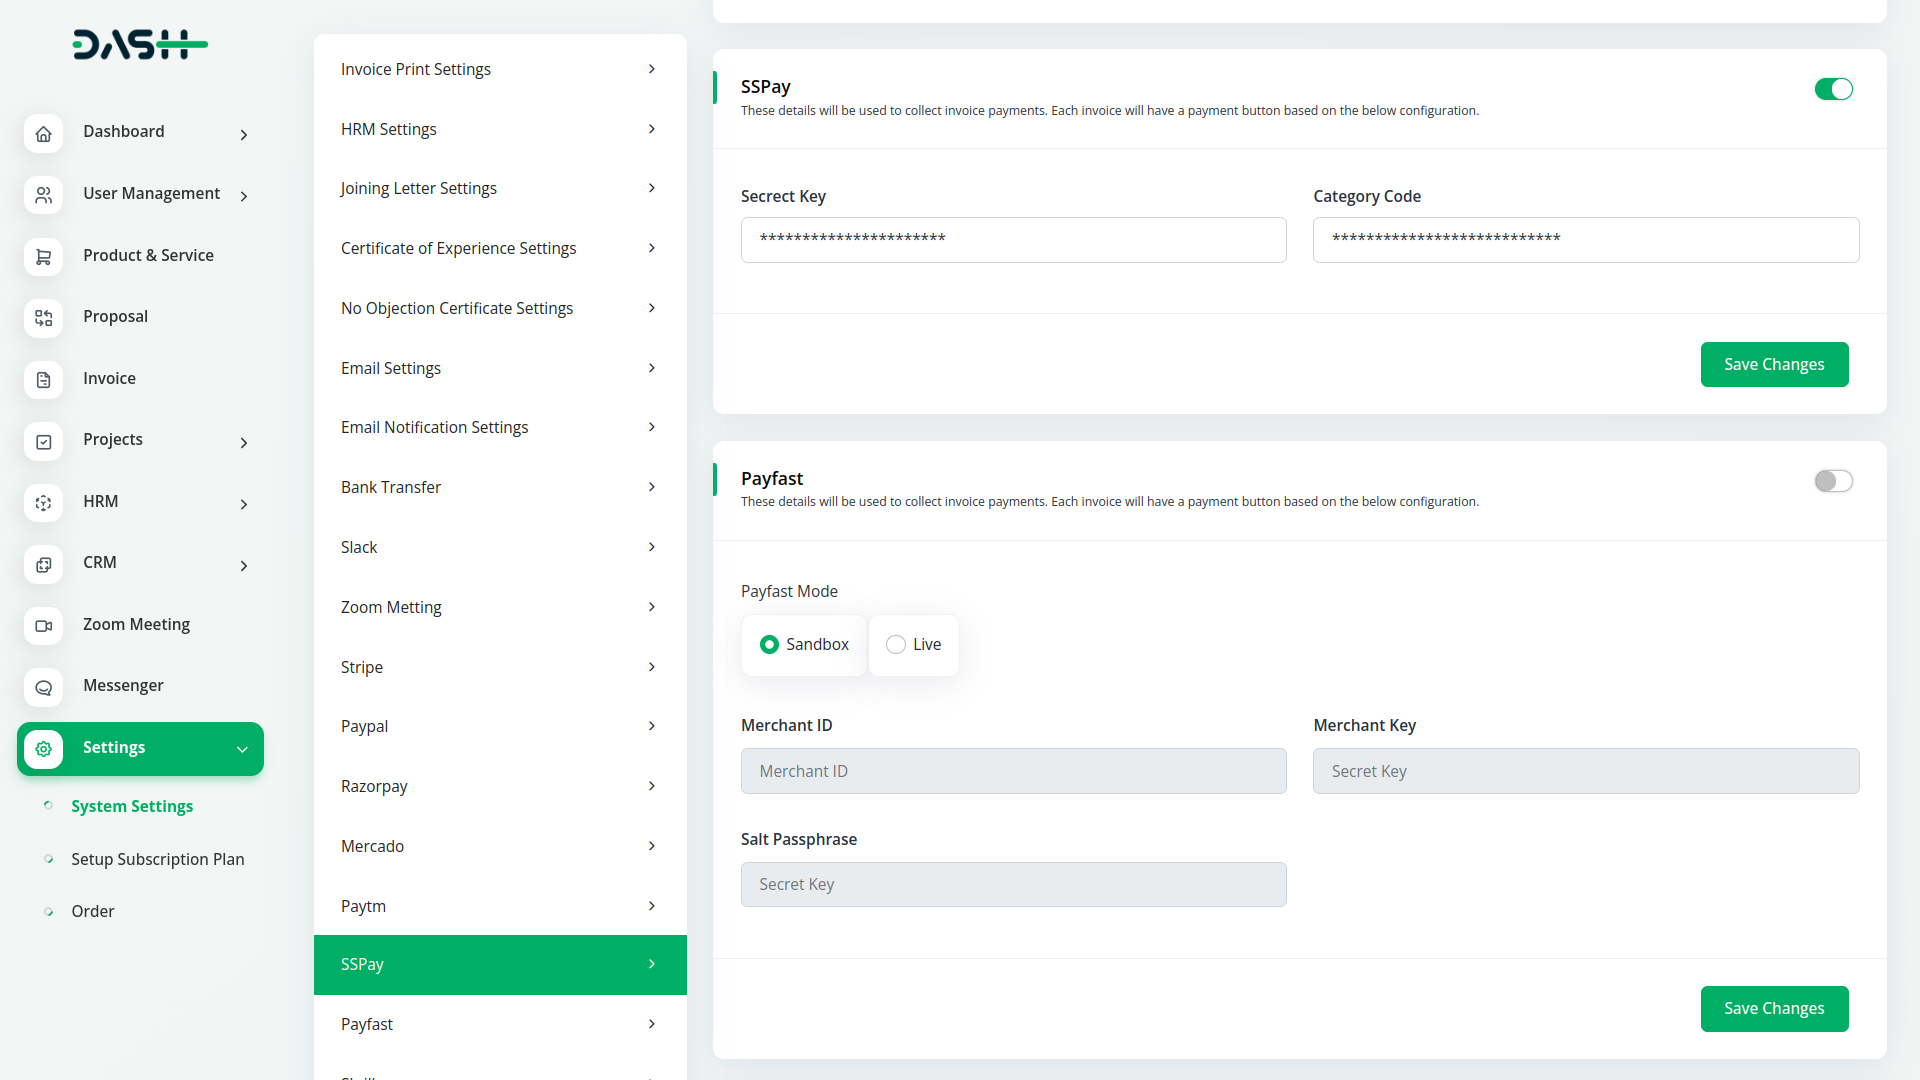Click the Dash logo
1920x1080 pixels.
pos(140,44)
